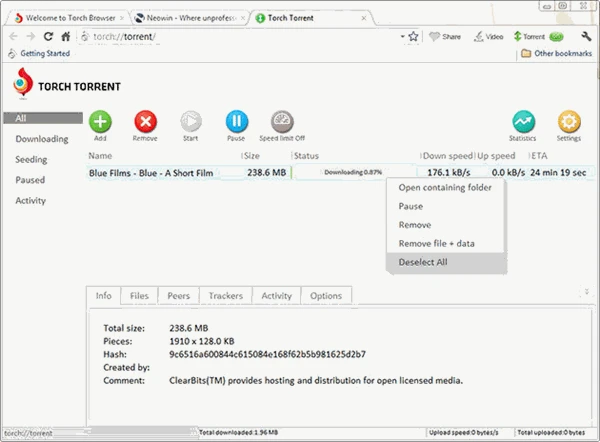This screenshot has height=442, width=600.
Task: Collapse the details panel with chevron
Action: (x=587, y=291)
